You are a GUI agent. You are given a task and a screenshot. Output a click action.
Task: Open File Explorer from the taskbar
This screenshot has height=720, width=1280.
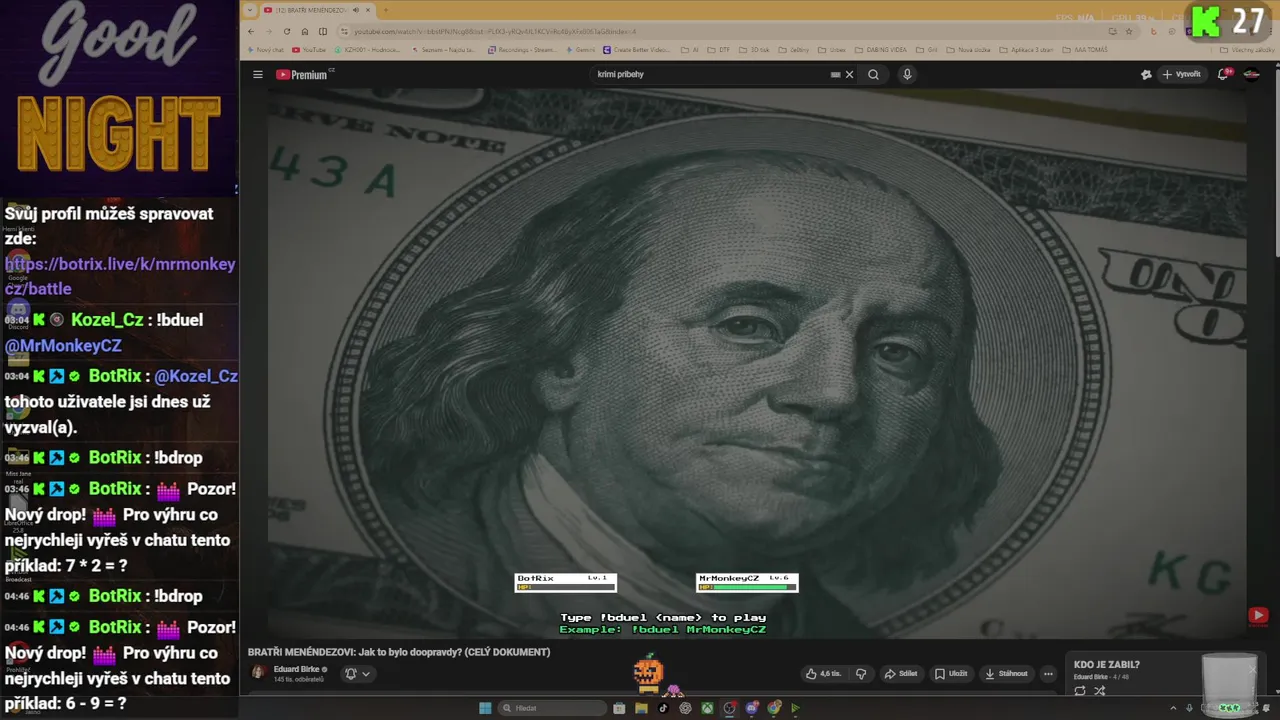tap(641, 708)
